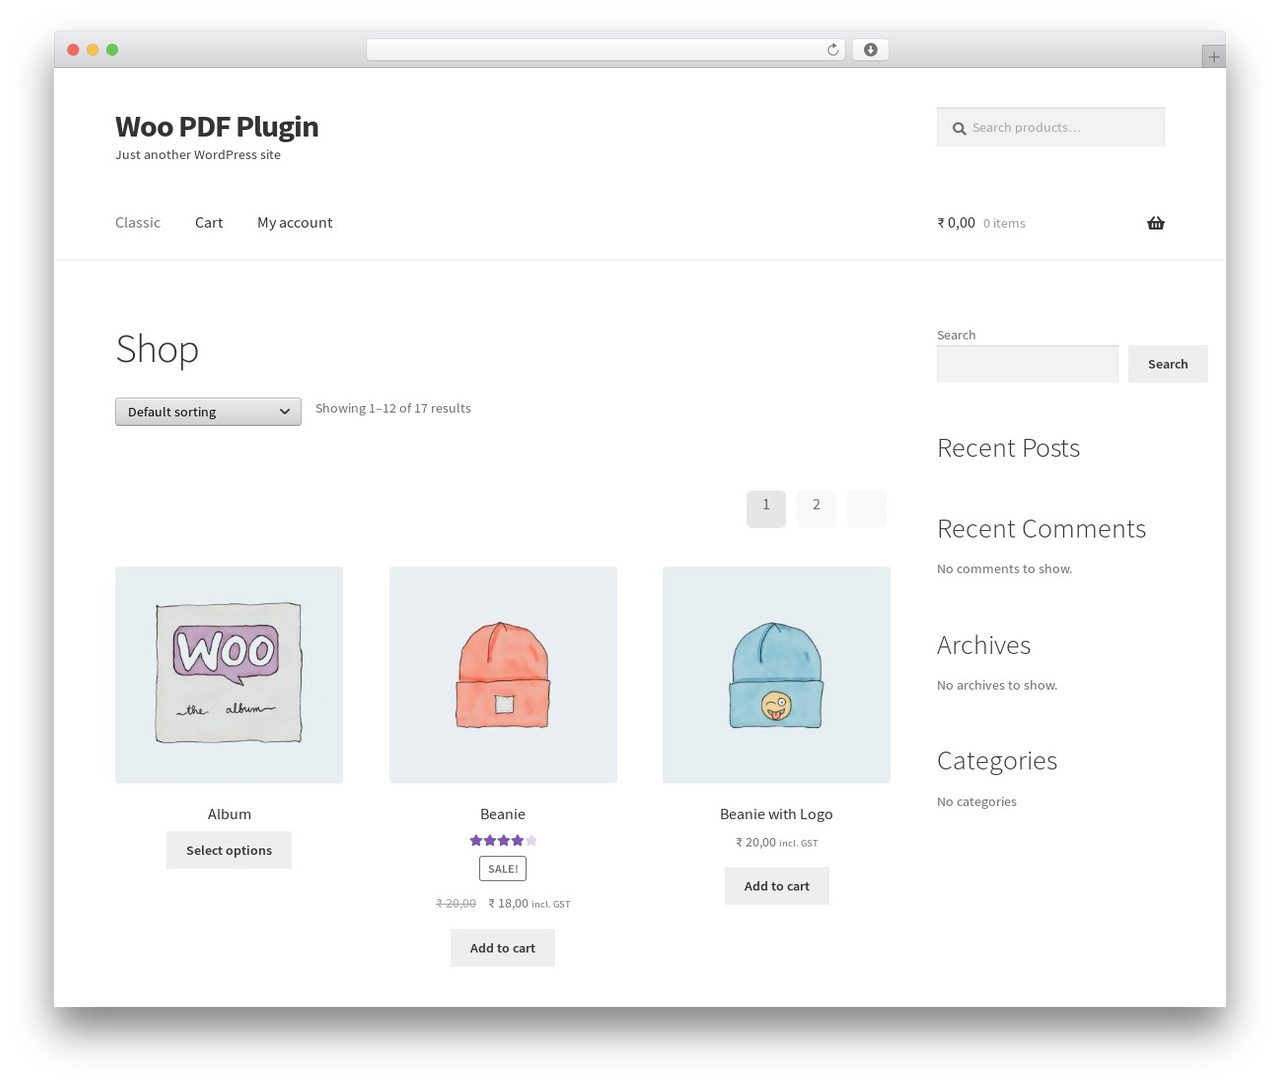This screenshot has width=1280, height=1084.
Task: Open the Album product image
Action: coord(229,675)
